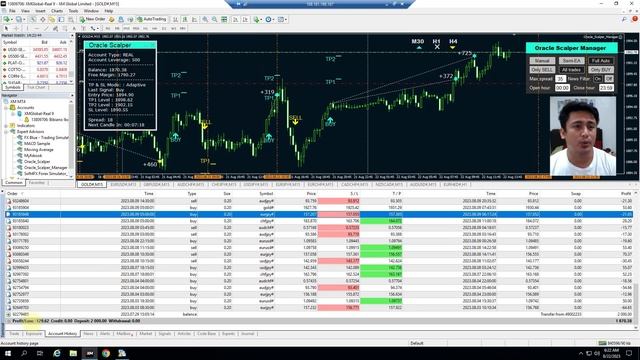Zoom in on the chart
Screen dimensions: 640x360
coord(205,19)
